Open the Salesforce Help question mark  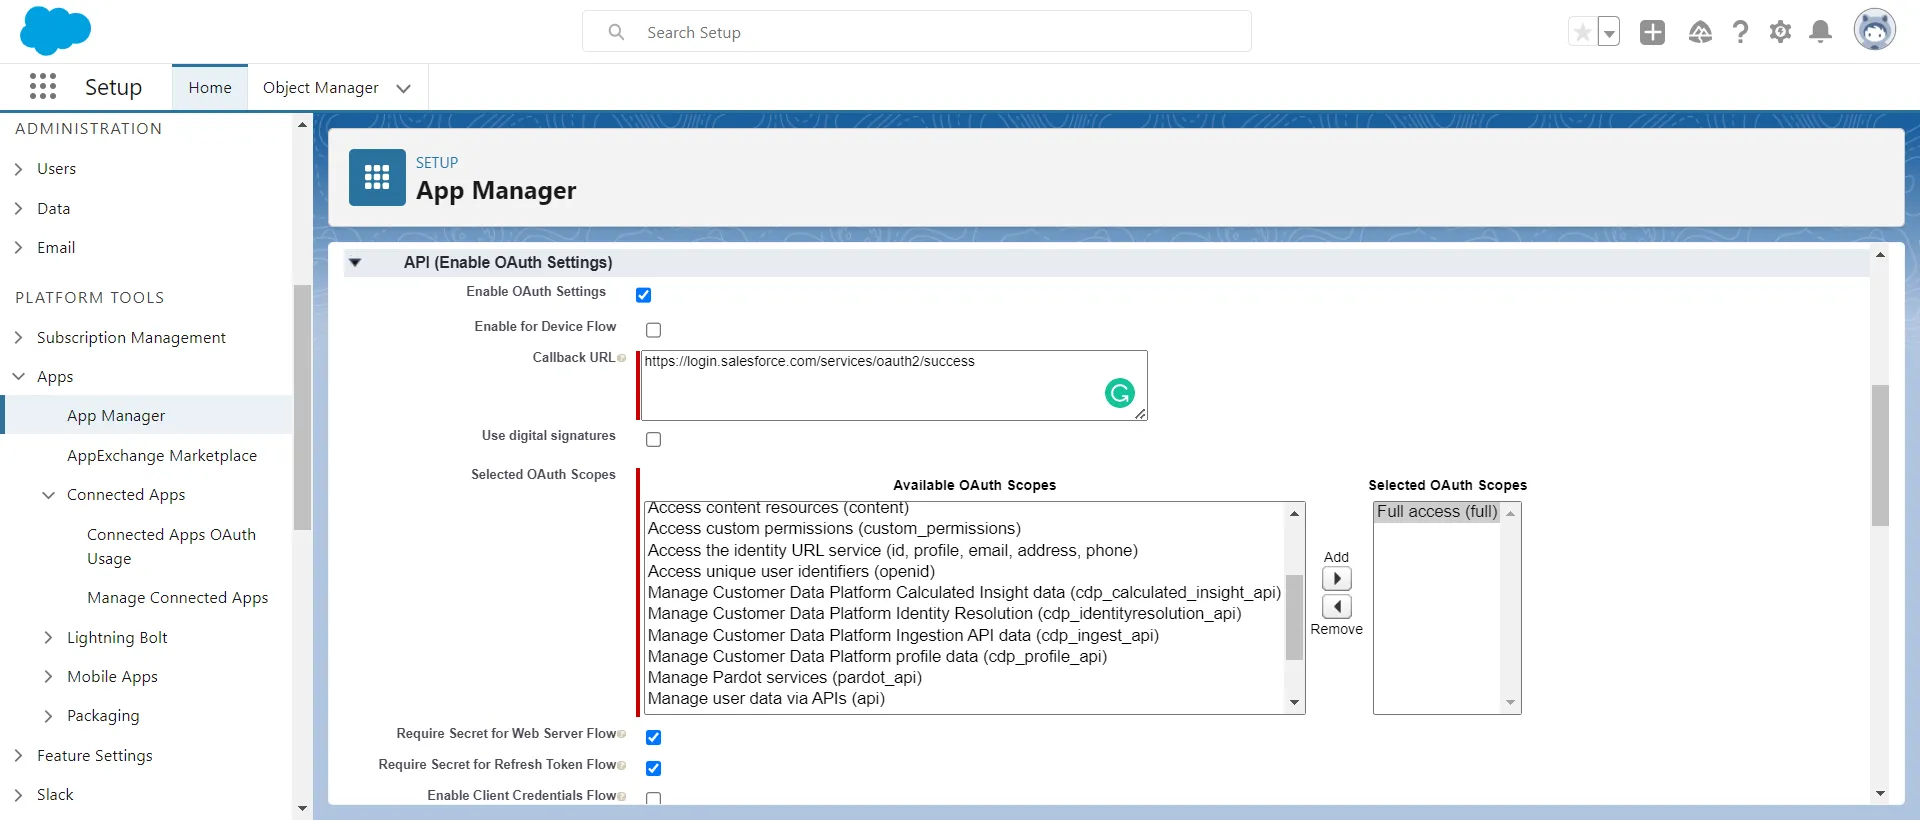point(1741,32)
